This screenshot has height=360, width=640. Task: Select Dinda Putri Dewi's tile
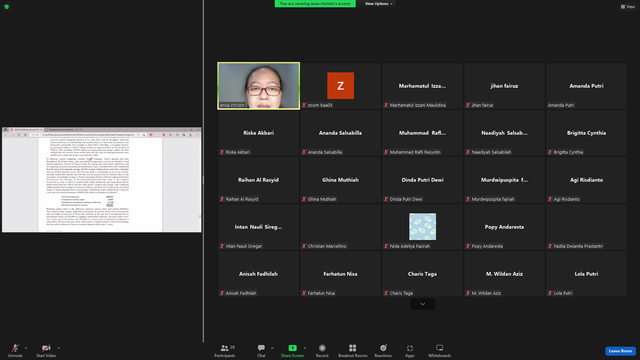coord(422,180)
